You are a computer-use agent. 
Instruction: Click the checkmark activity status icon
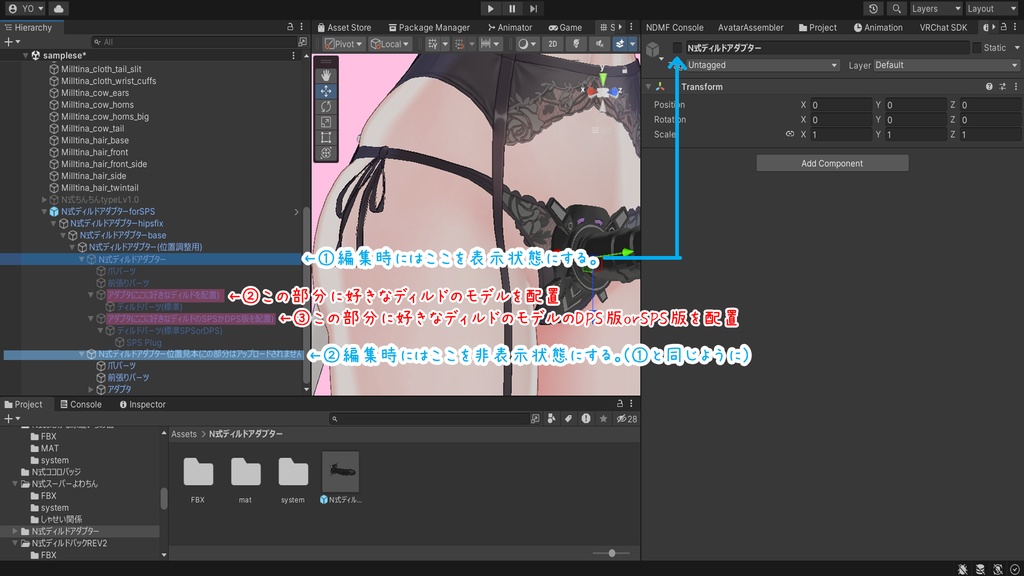tap(1014, 569)
